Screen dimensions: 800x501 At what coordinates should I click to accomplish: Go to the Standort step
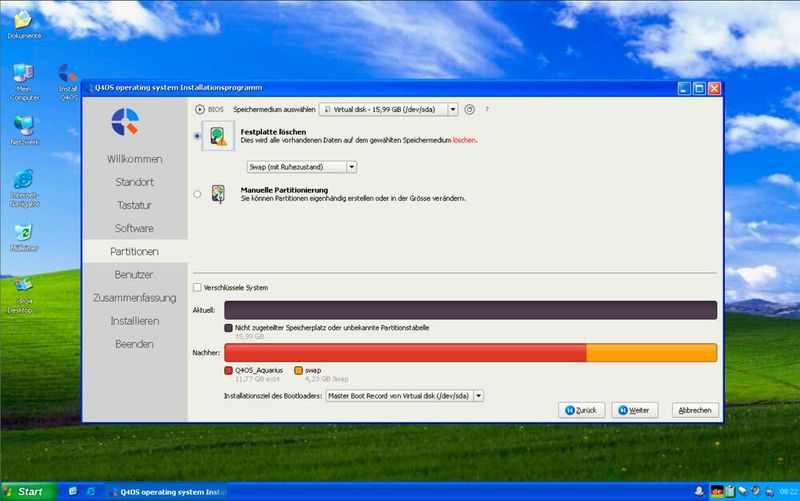coord(135,182)
